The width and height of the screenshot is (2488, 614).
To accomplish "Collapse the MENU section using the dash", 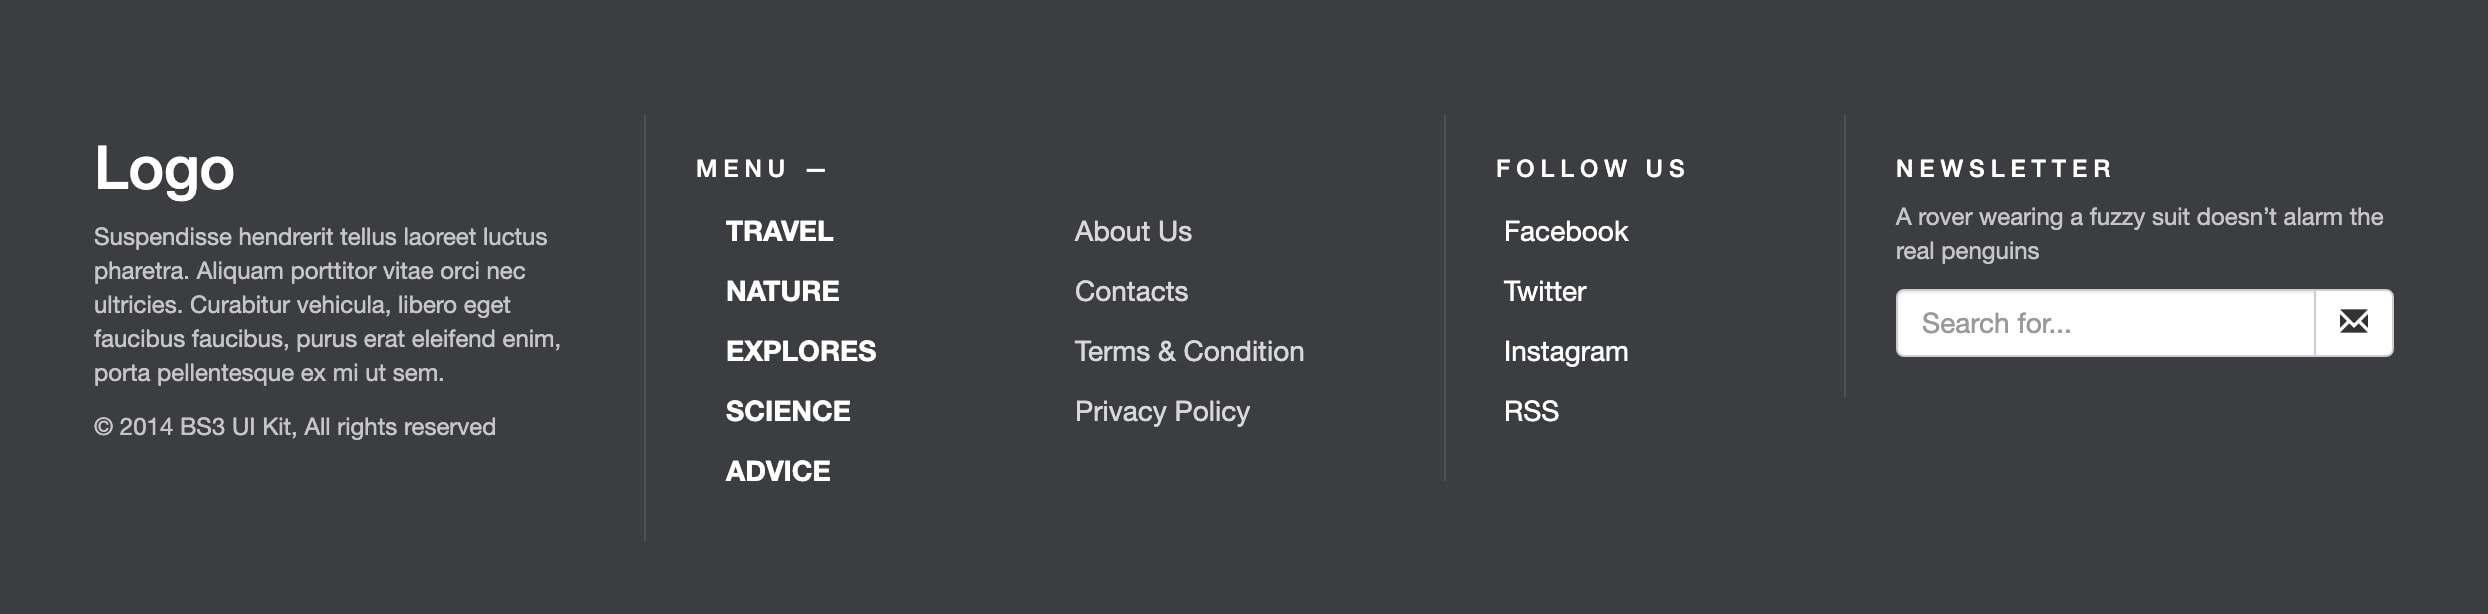I will pos(815,169).
